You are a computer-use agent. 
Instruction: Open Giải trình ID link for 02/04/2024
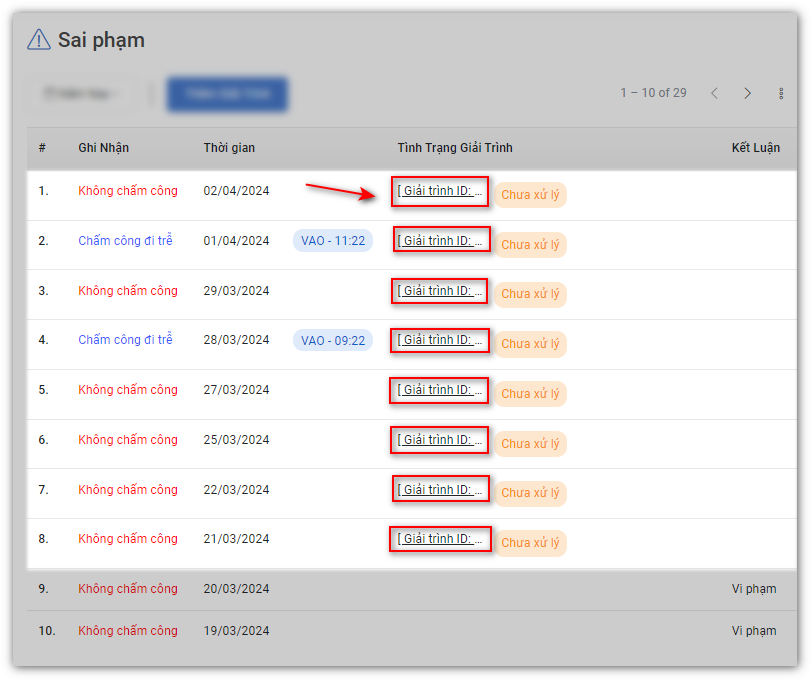(x=440, y=191)
